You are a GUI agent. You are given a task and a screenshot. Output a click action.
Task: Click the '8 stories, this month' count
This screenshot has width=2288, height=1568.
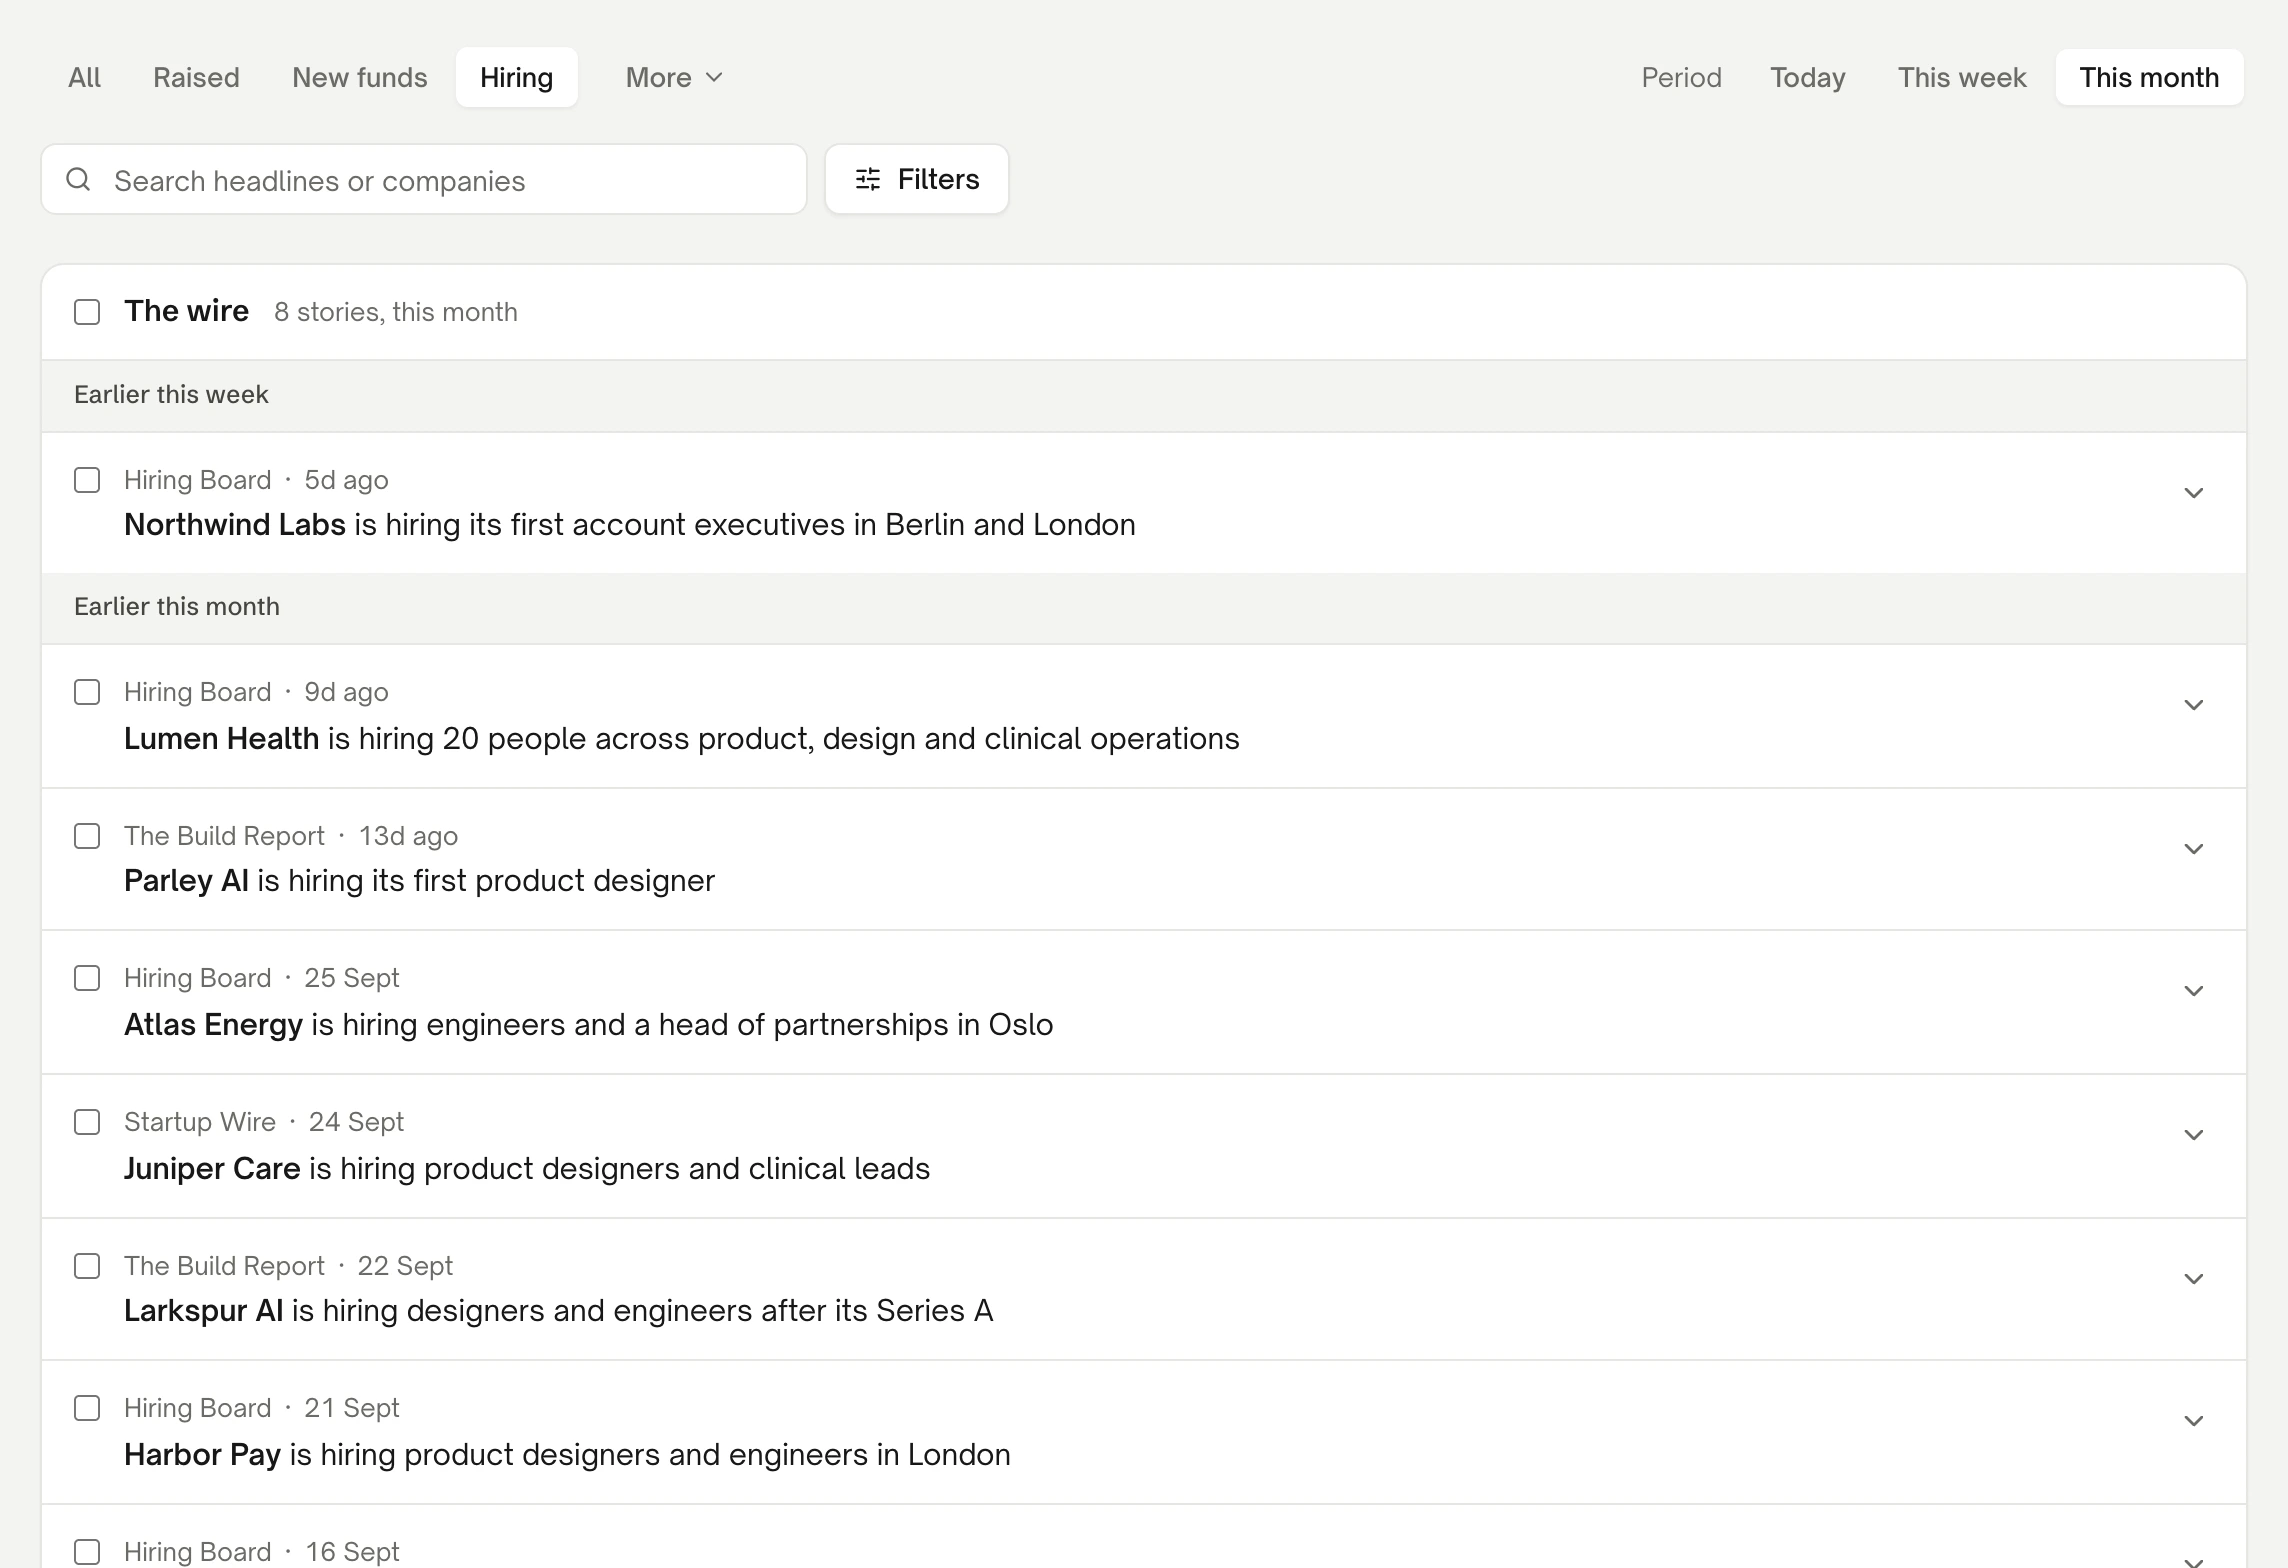(x=396, y=312)
